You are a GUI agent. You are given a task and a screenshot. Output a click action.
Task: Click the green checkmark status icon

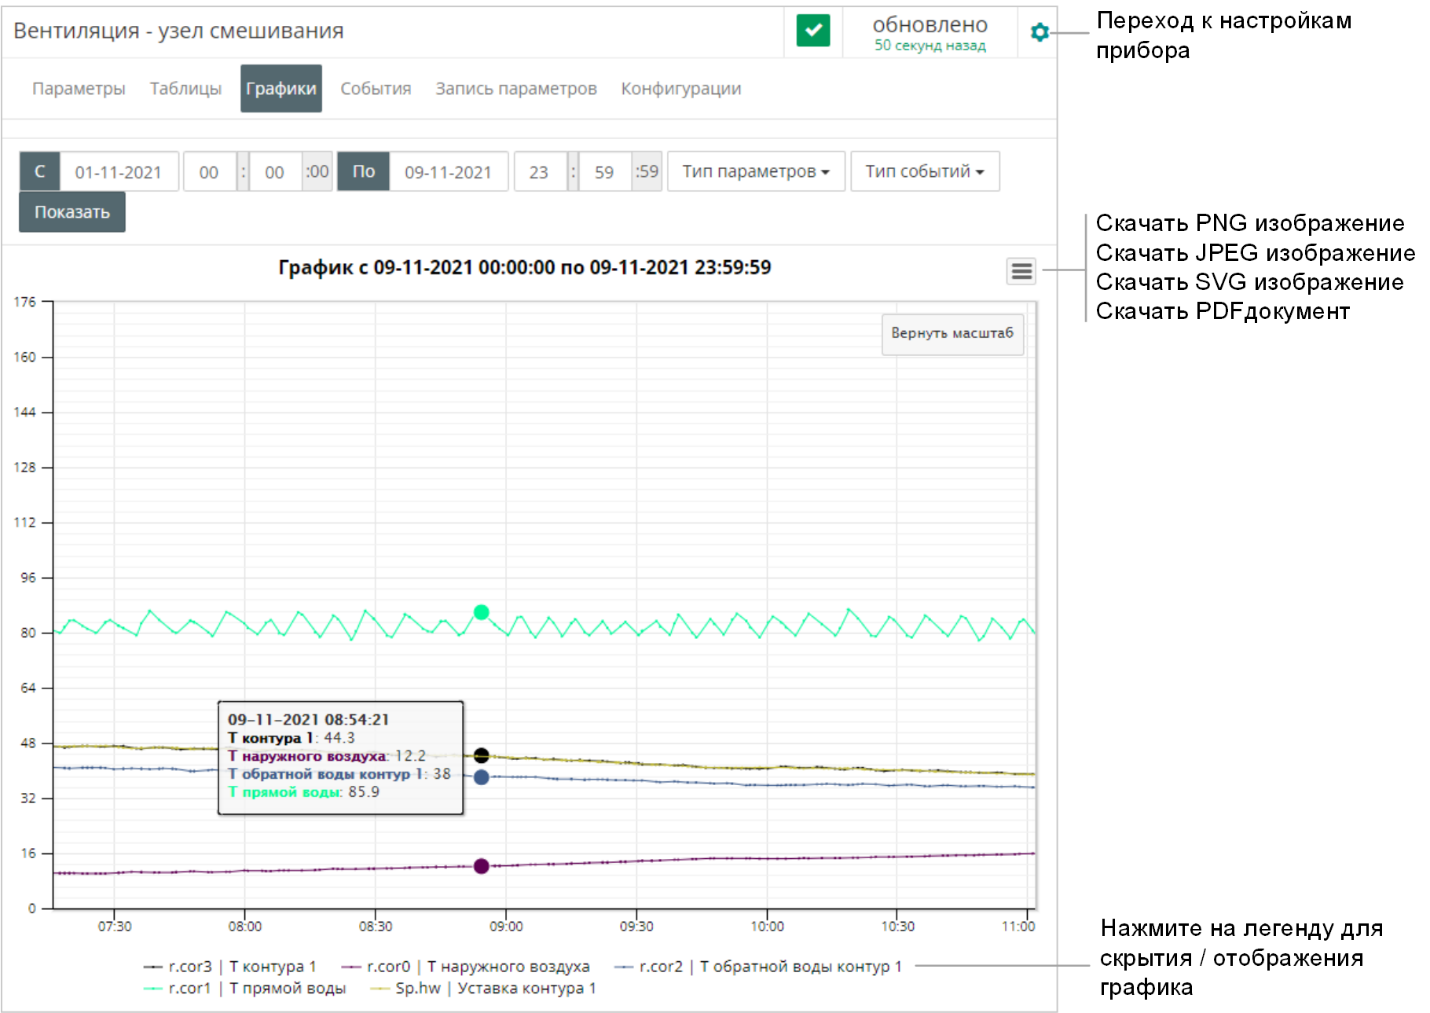click(x=813, y=30)
